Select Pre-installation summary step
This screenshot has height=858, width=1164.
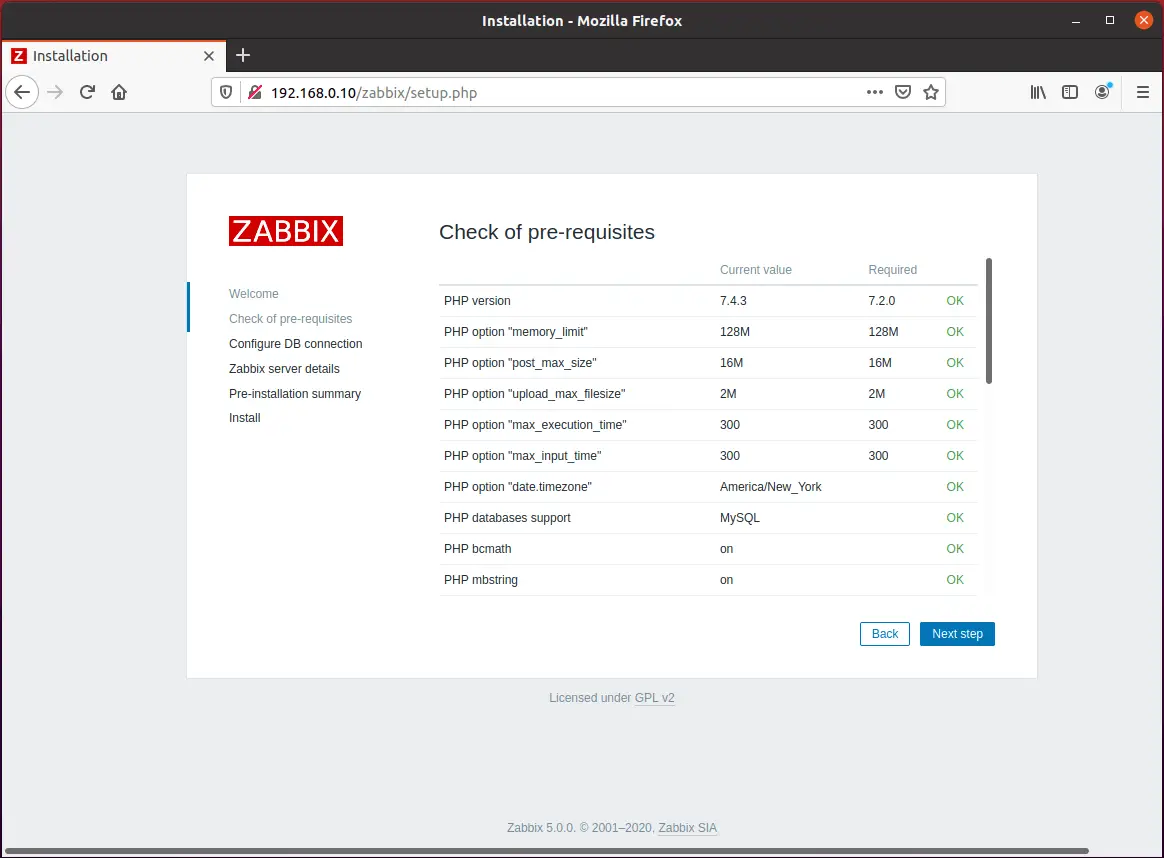point(295,393)
